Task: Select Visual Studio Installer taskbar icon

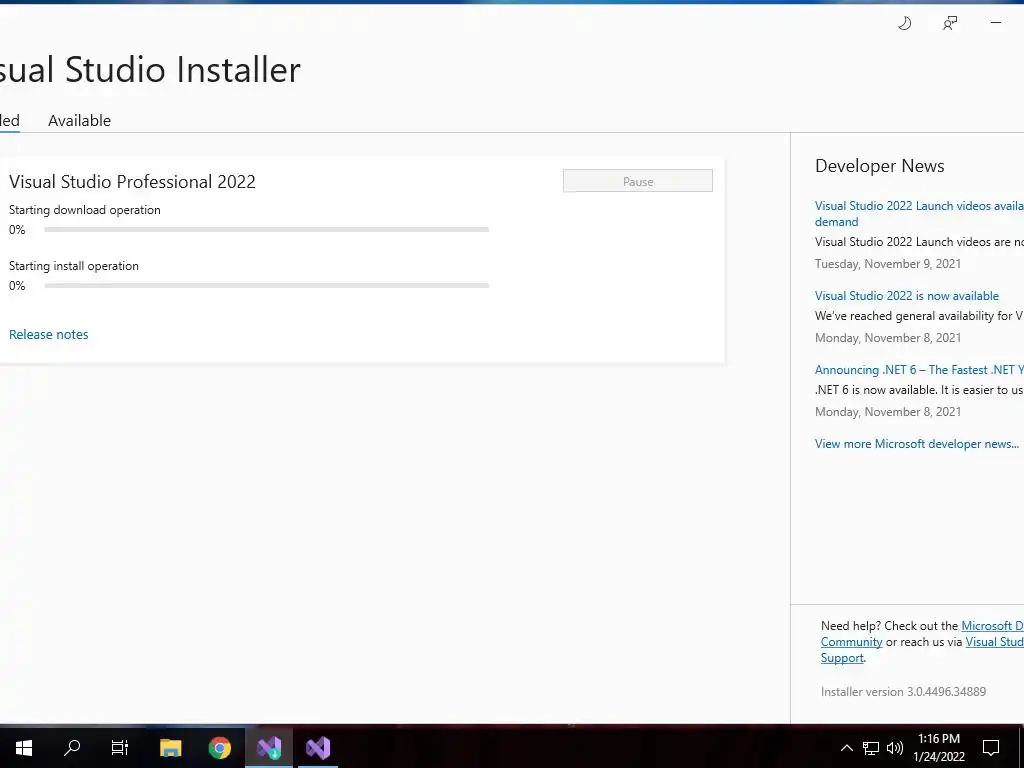Action: point(269,747)
